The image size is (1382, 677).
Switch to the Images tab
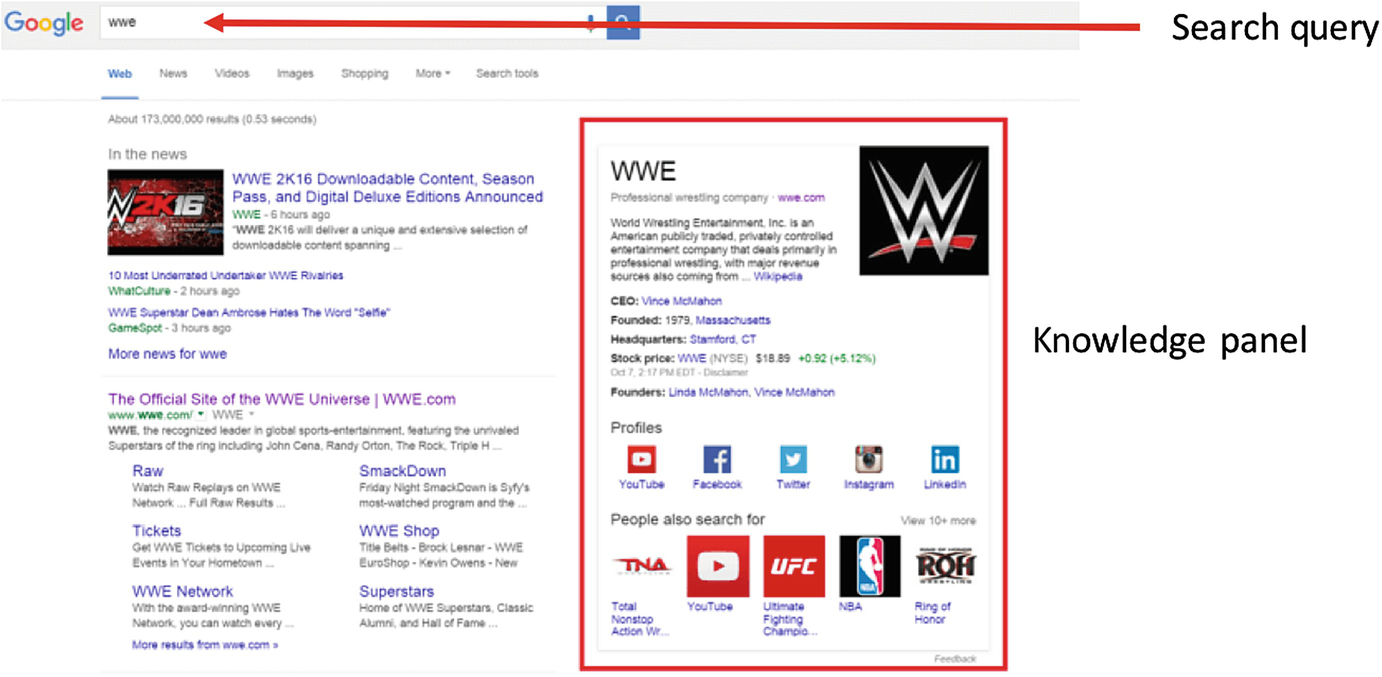295,74
